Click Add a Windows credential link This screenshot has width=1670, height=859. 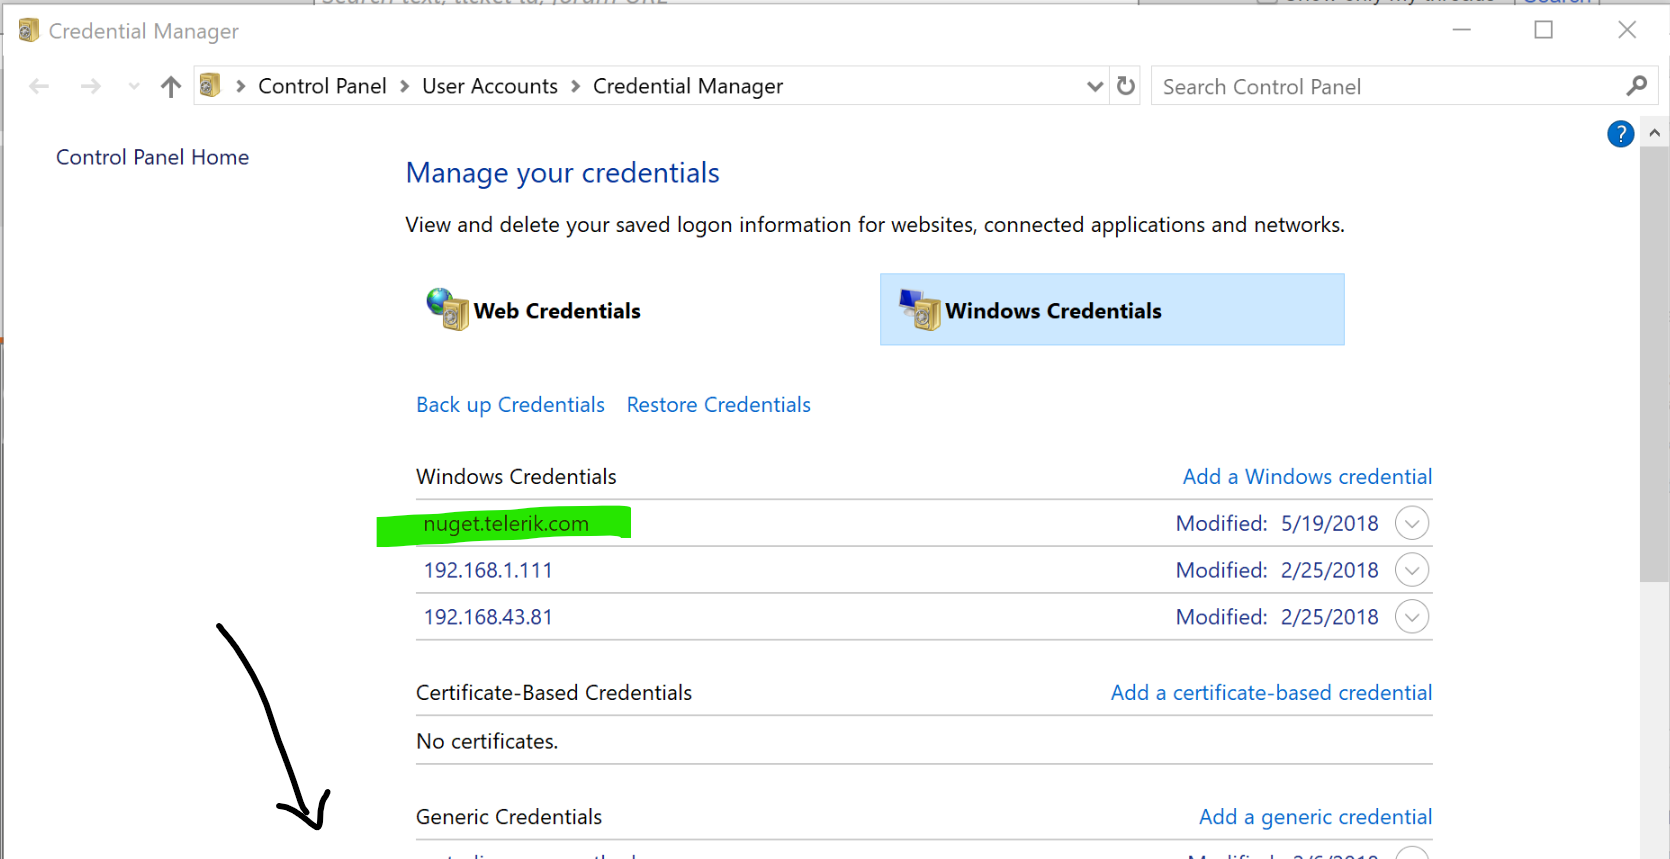(x=1307, y=477)
